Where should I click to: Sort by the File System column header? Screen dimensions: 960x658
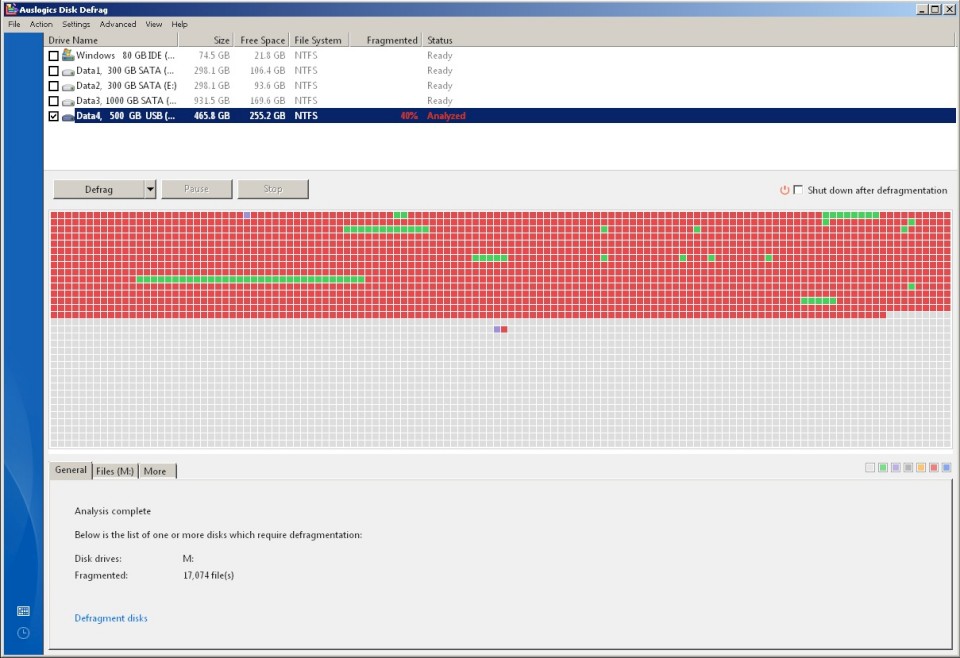[x=319, y=40]
